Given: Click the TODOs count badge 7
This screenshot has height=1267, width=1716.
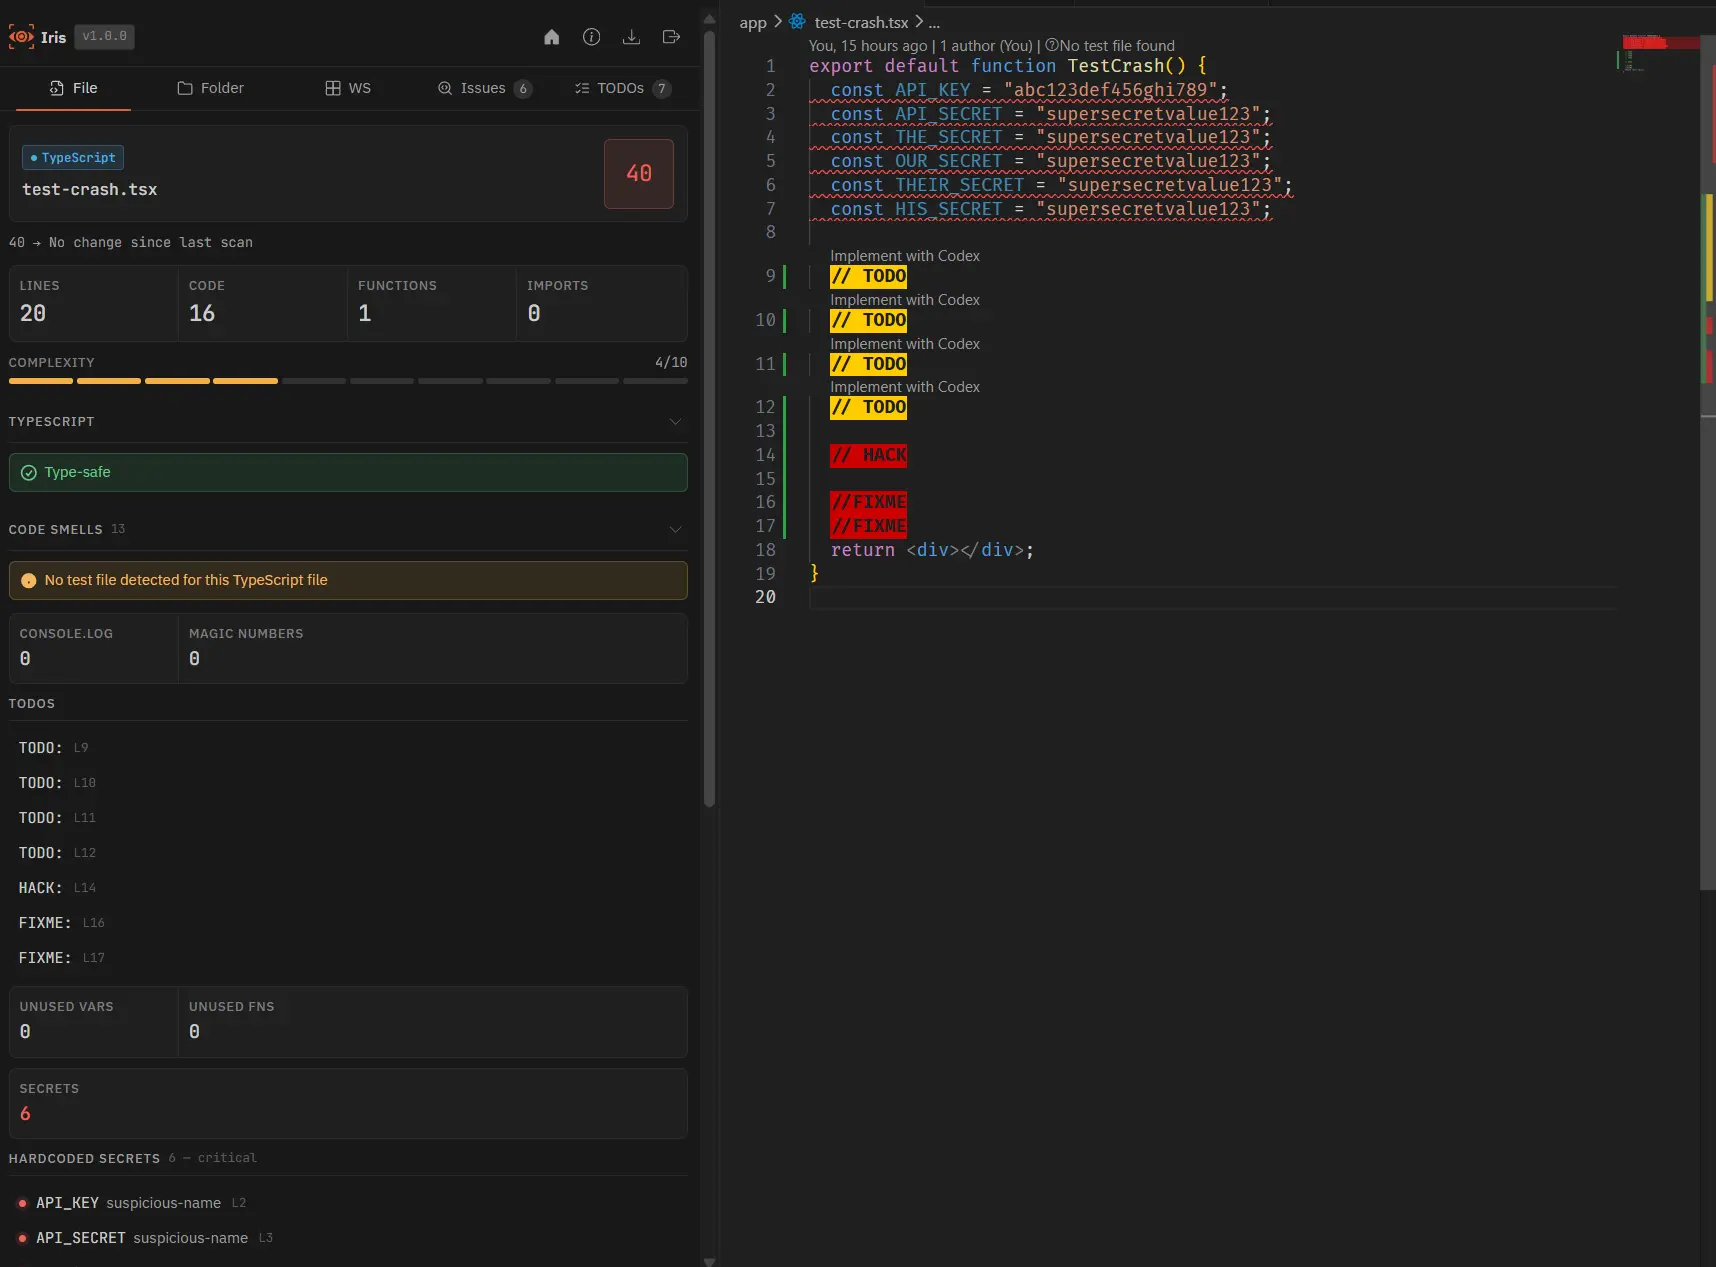Looking at the screenshot, I should (661, 89).
